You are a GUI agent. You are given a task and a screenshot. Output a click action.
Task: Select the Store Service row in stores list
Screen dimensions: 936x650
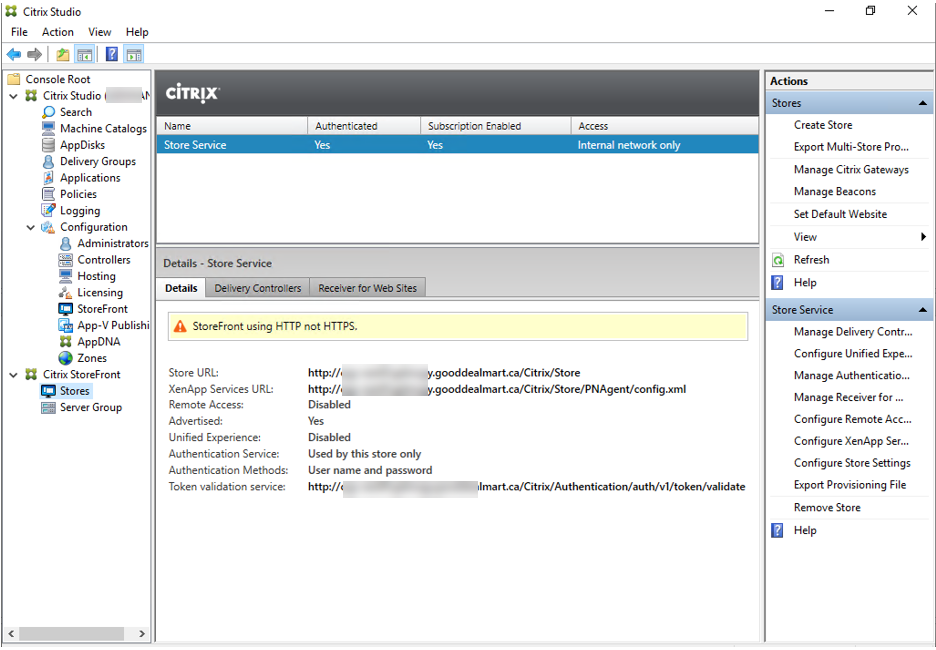point(457,145)
